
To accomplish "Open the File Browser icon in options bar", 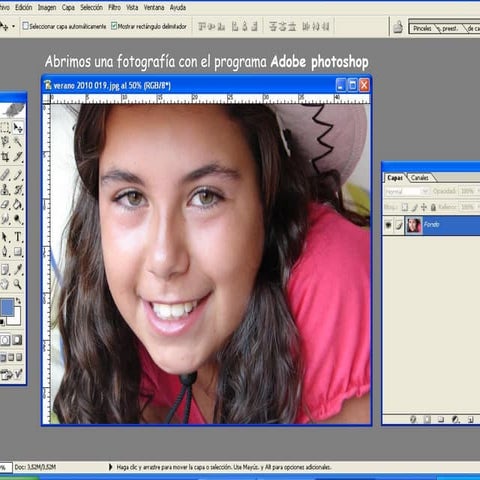I will pyautogui.click(x=398, y=27).
